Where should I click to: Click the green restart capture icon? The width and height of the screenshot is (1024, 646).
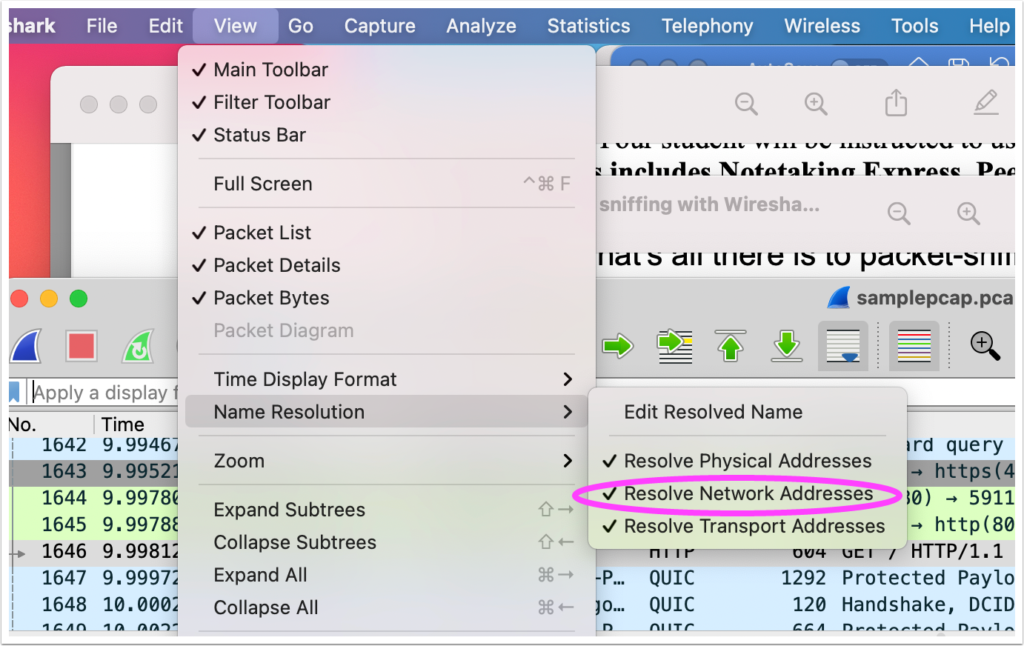click(x=137, y=346)
